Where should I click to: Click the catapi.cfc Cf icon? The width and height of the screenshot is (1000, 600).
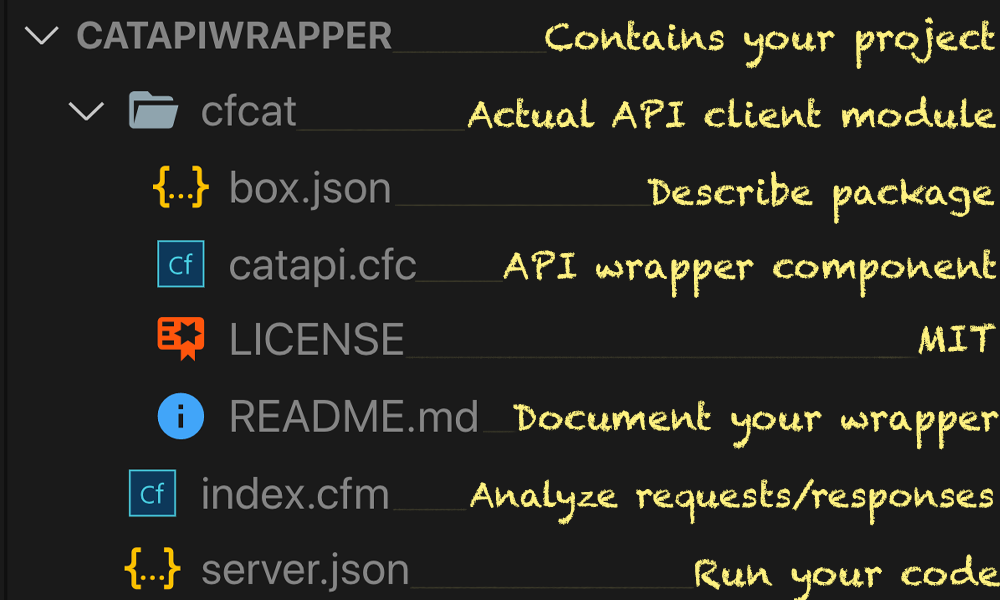[180, 263]
